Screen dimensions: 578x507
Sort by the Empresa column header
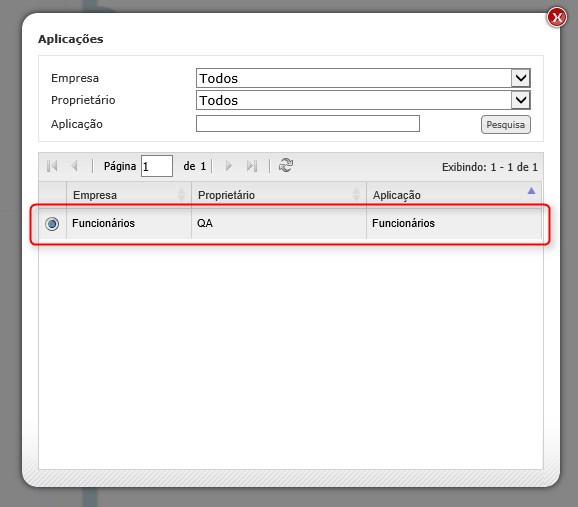click(x=129, y=195)
